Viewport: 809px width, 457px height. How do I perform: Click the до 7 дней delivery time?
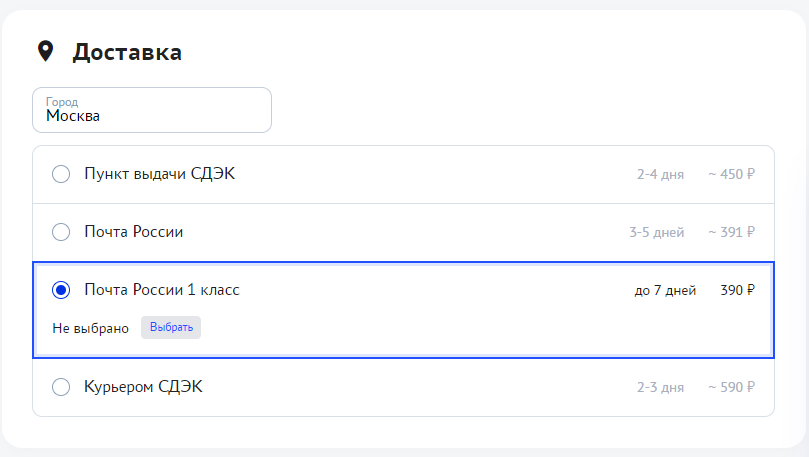tap(665, 290)
